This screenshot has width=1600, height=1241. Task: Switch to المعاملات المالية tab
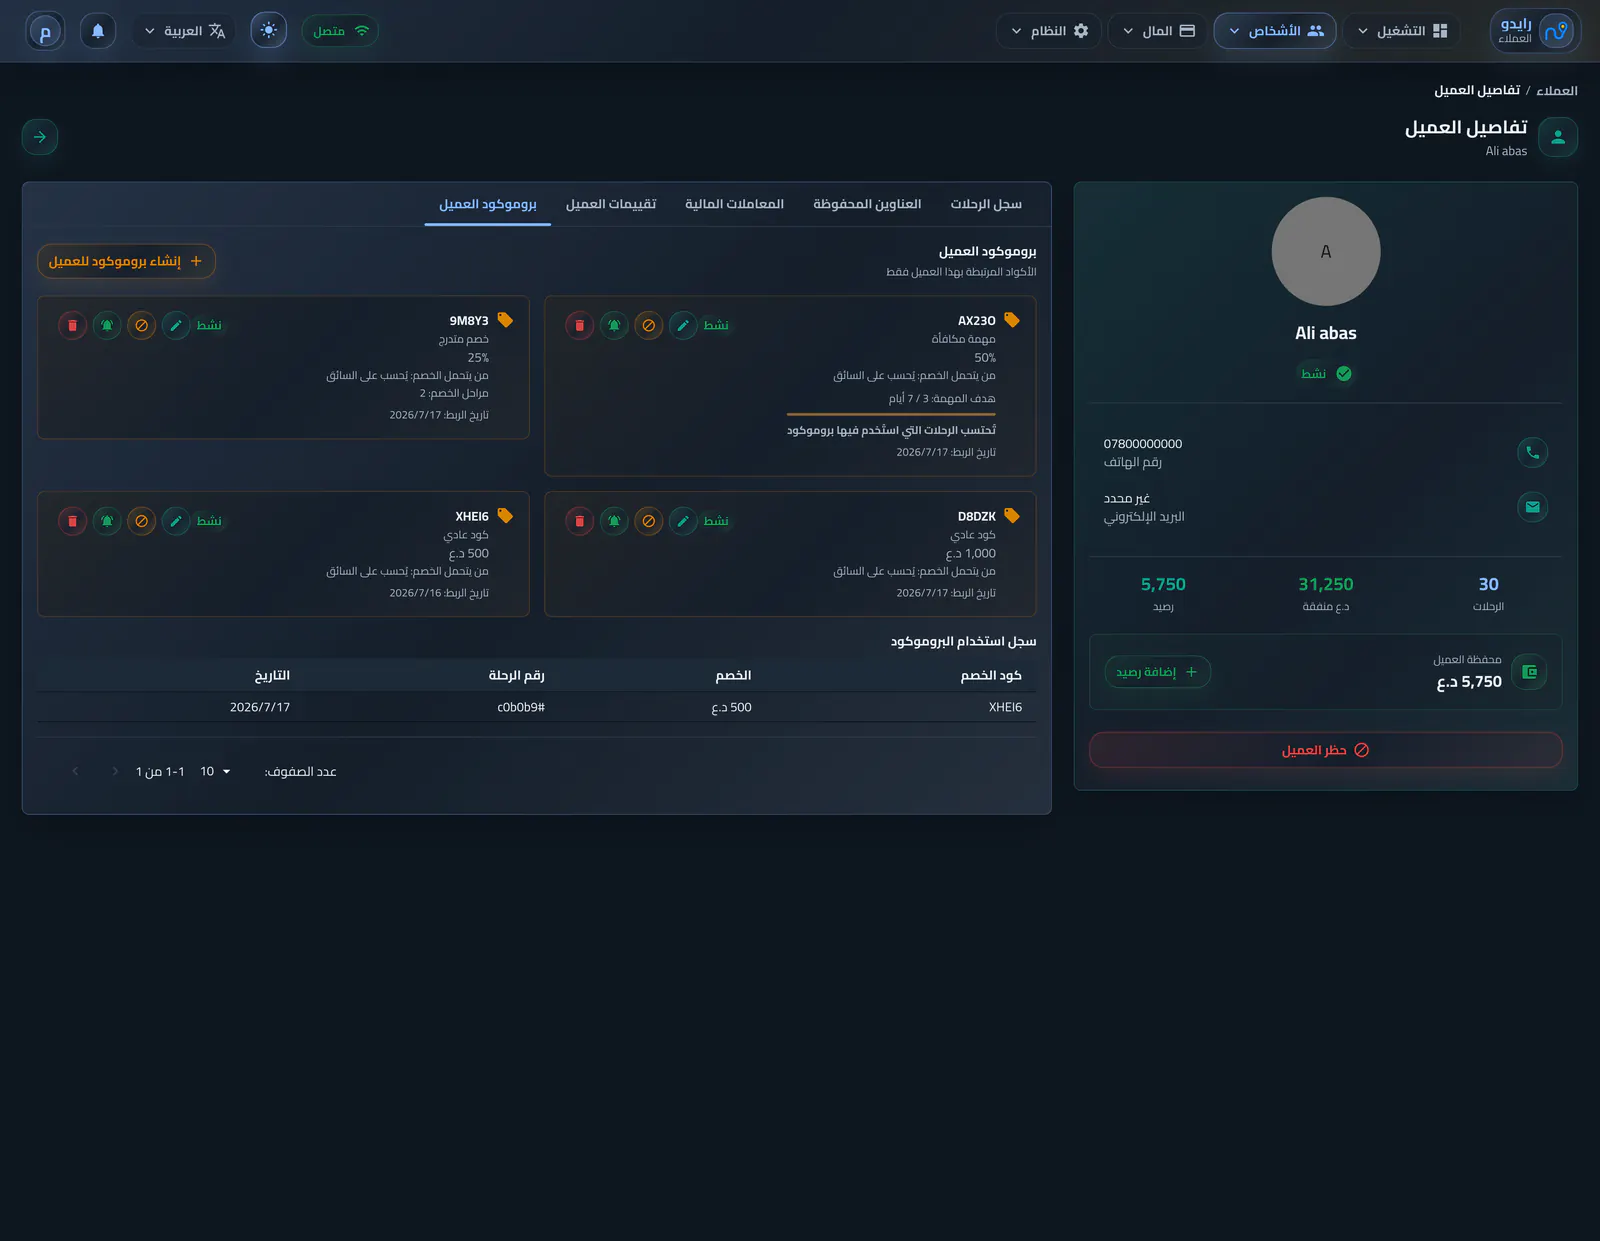(734, 204)
